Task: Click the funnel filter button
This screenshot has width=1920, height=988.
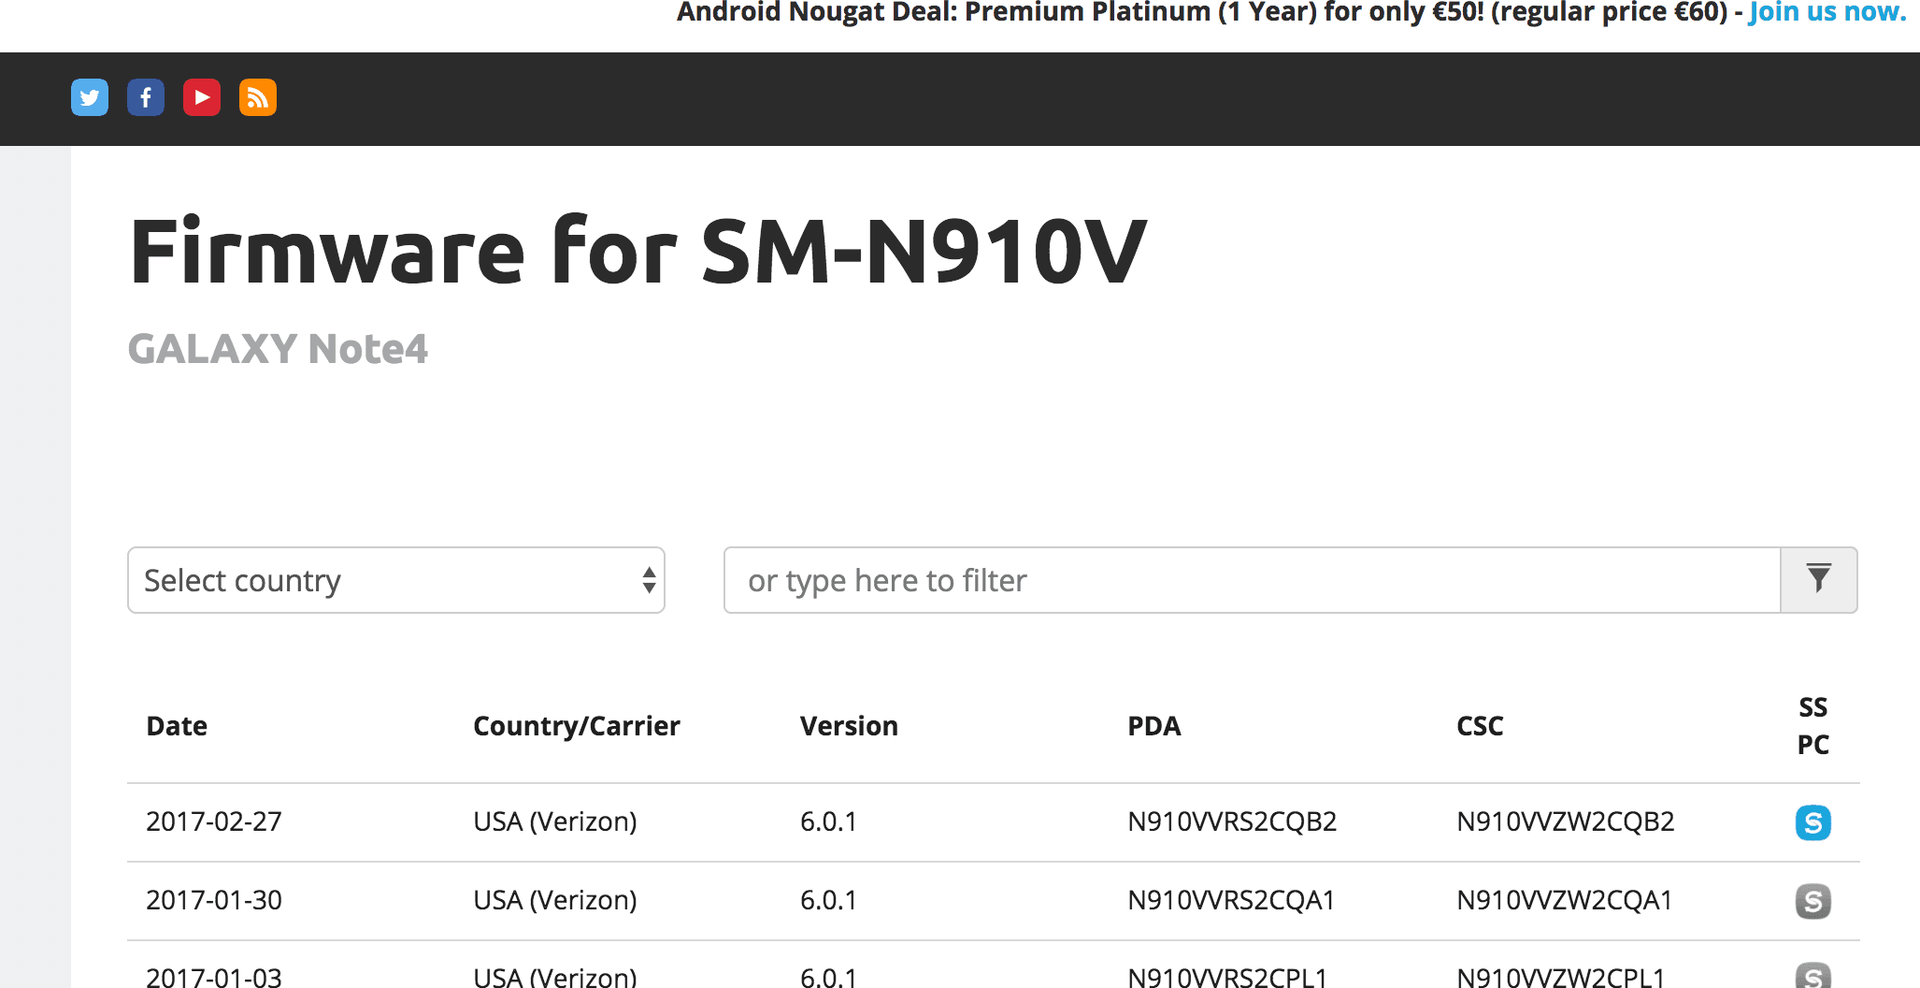Action: click(1819, 580)
